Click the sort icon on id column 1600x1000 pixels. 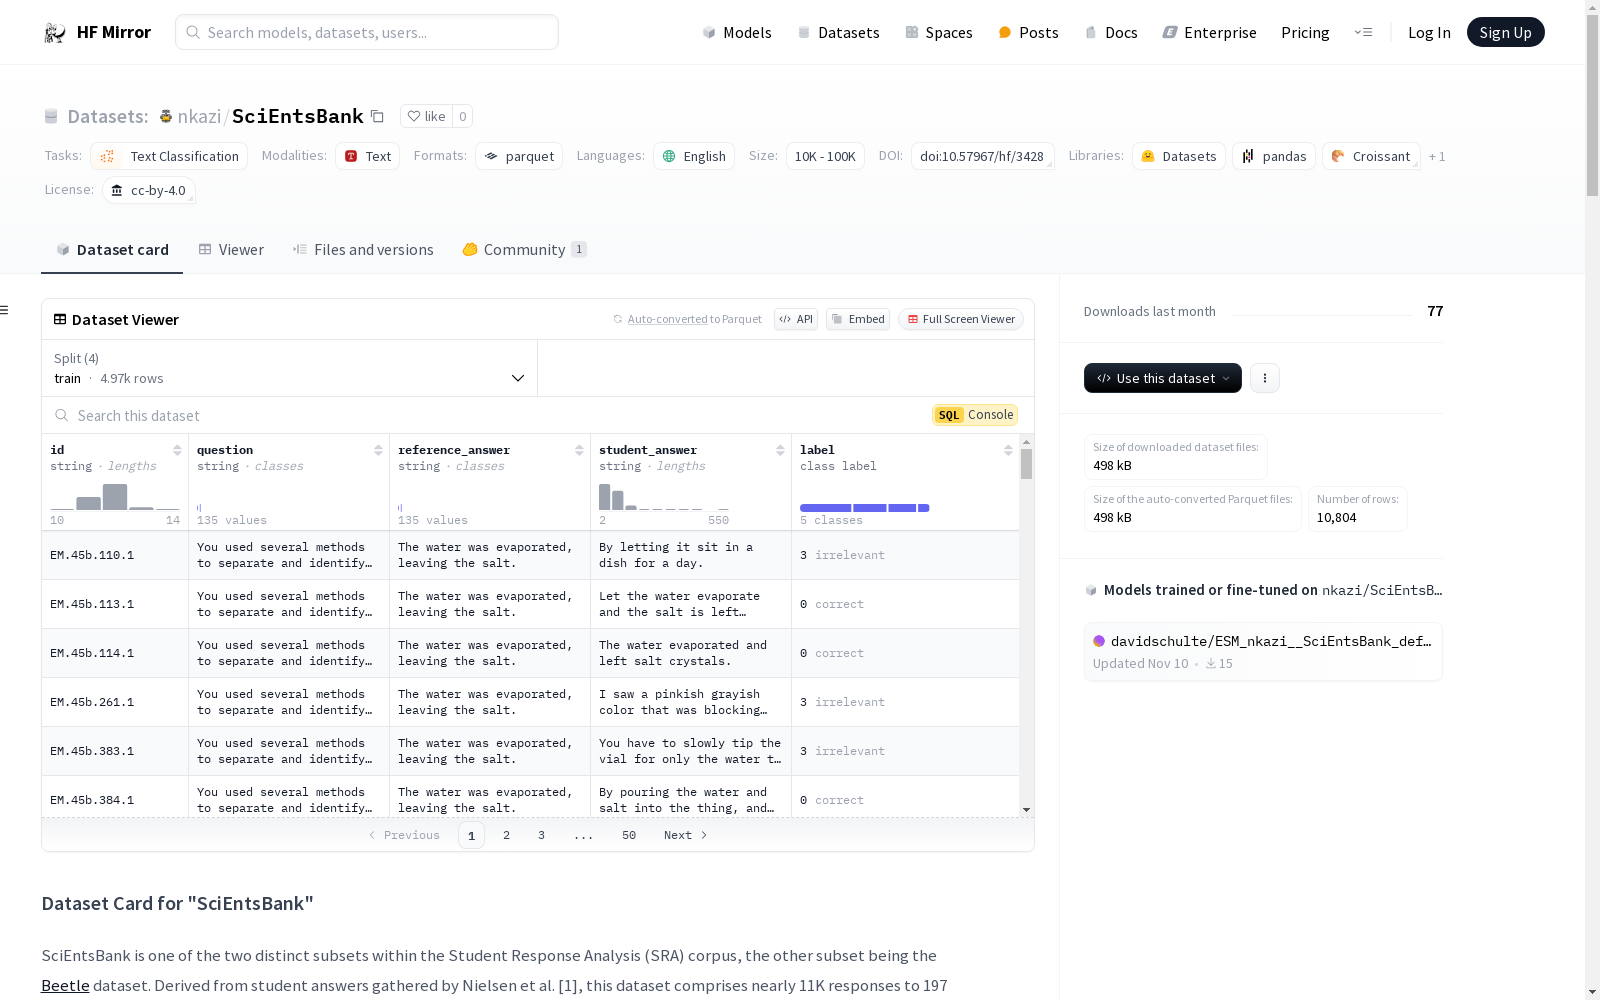(177, 450)
